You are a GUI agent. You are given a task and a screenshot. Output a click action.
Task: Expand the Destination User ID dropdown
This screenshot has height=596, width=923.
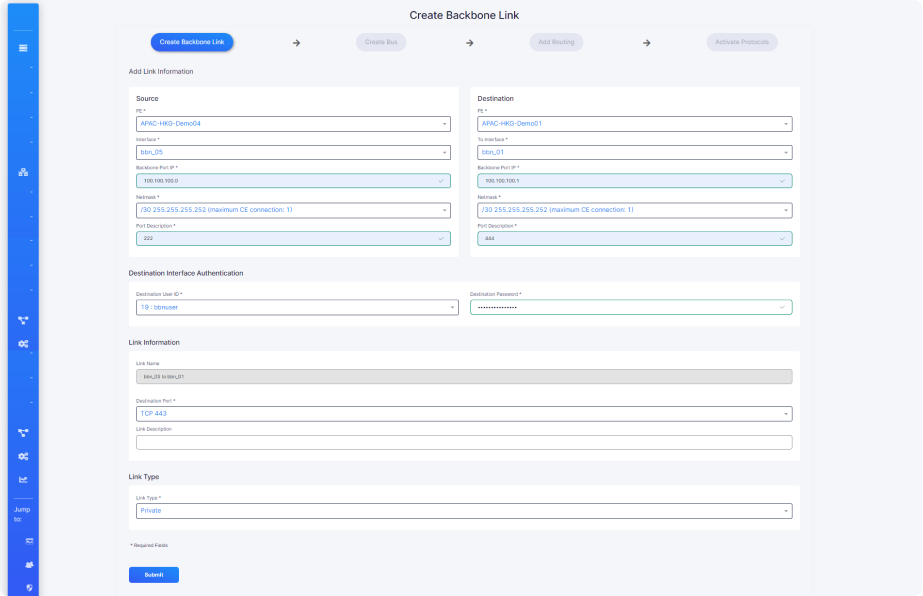tap(292, 308)
